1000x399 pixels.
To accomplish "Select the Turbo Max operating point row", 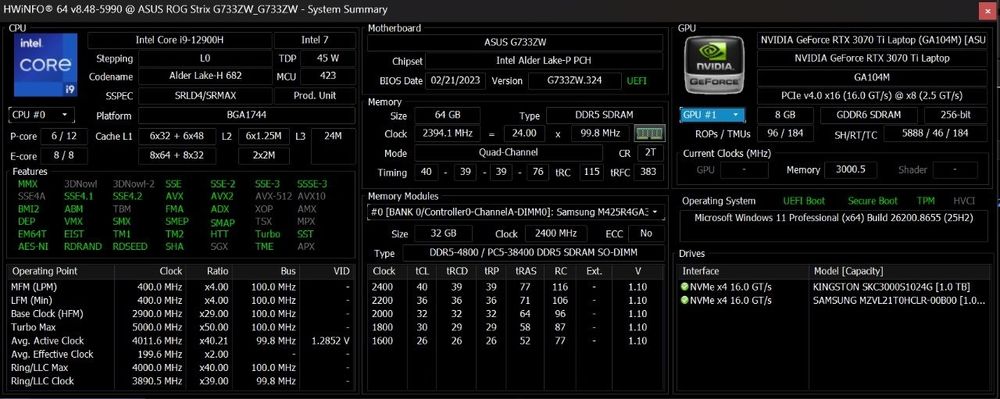I will tap(180, 327).
